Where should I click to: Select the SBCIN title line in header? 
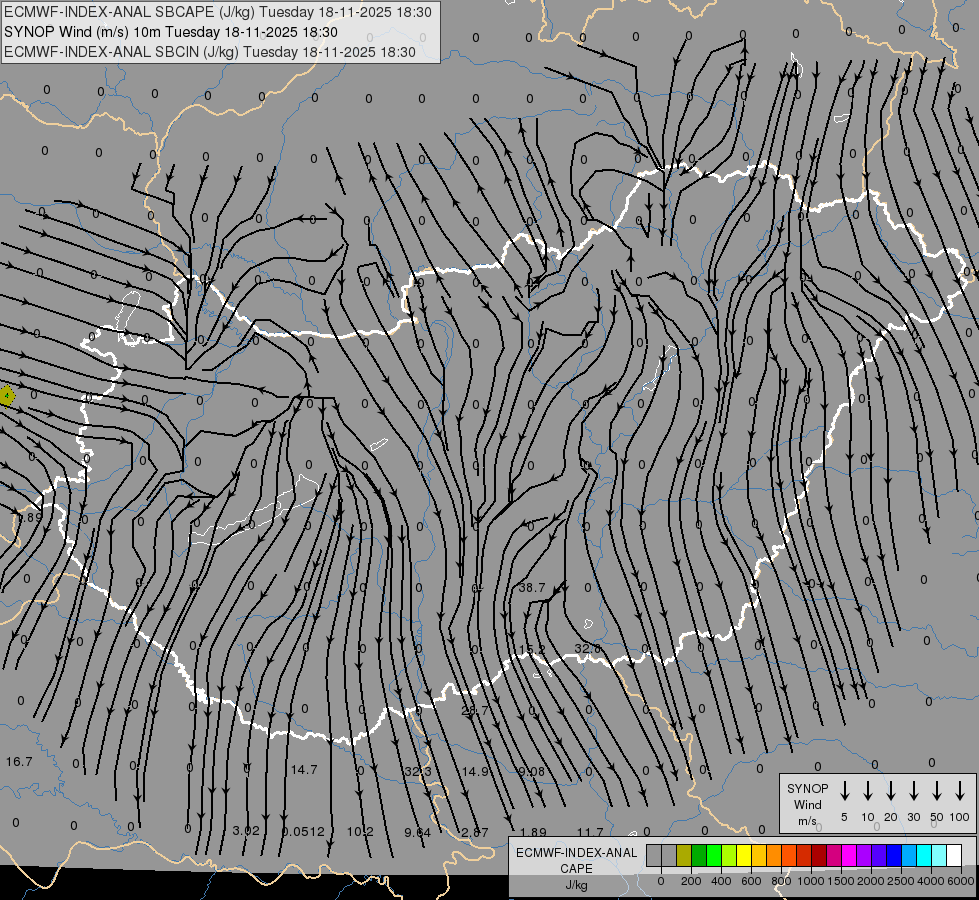(210, 51)
